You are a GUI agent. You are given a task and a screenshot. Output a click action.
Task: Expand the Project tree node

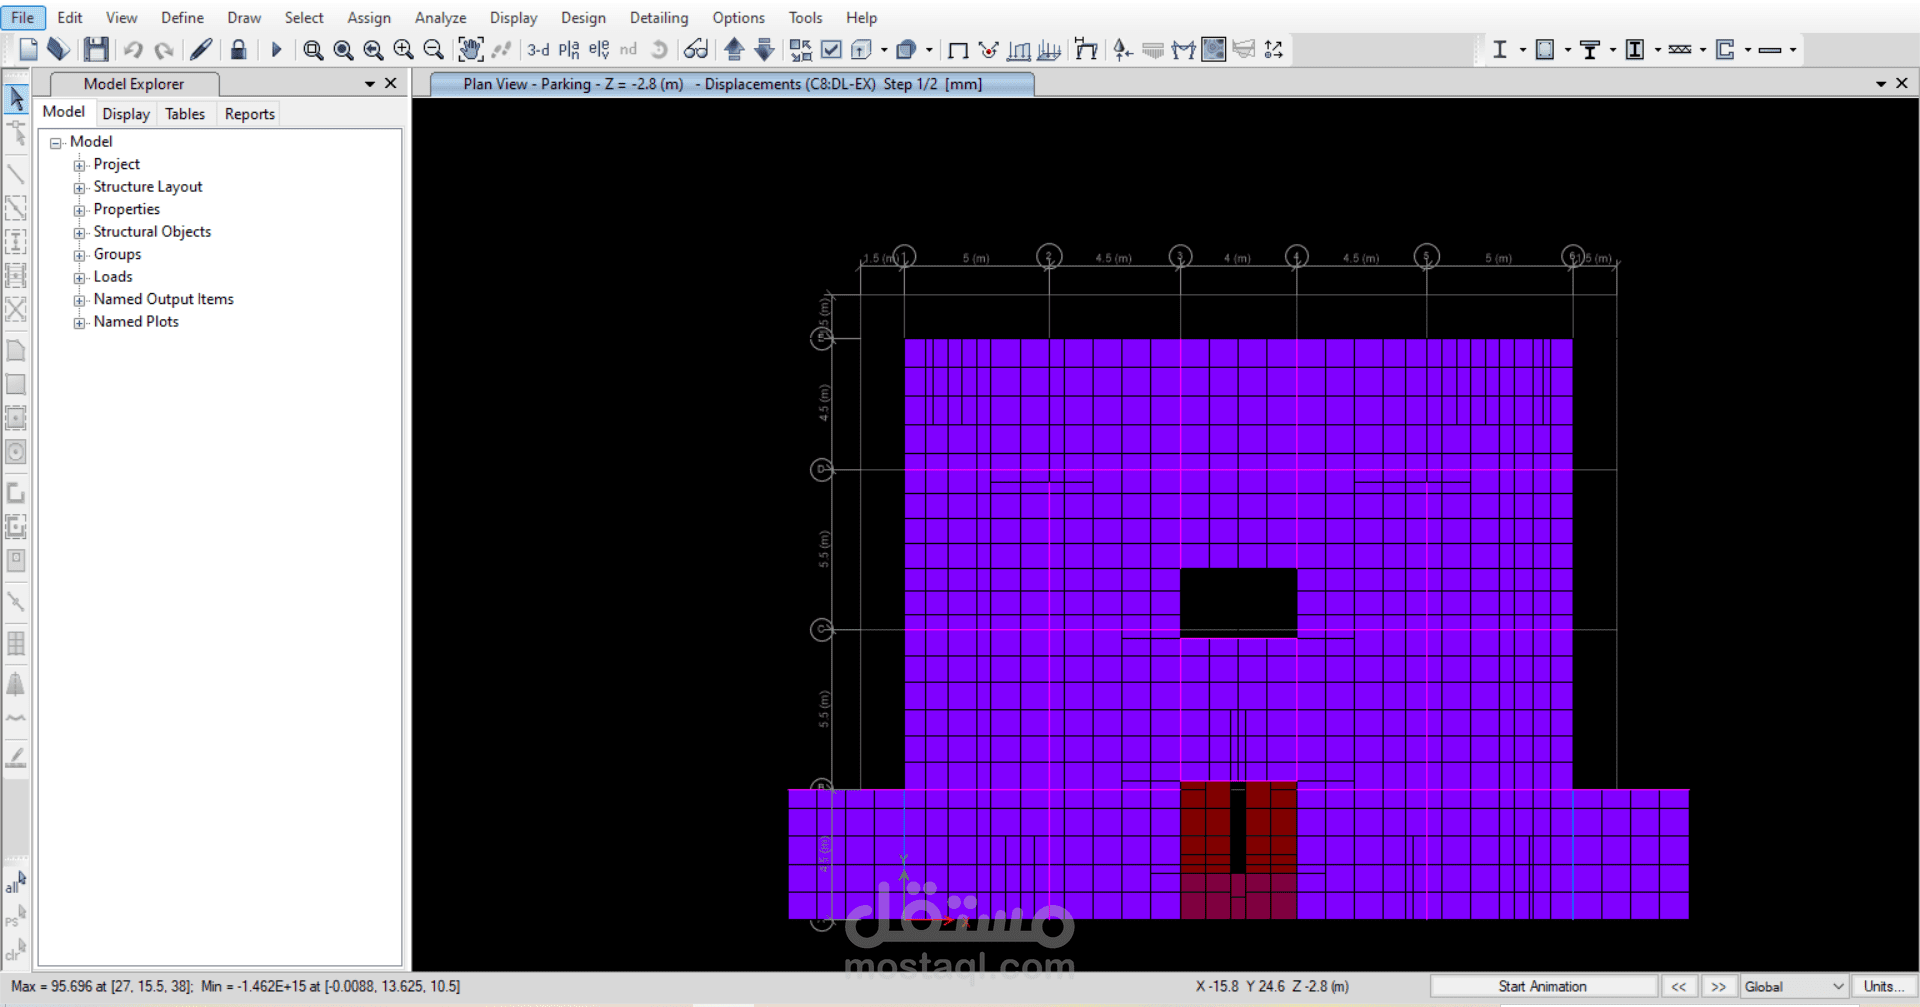[x=79, y=165]
